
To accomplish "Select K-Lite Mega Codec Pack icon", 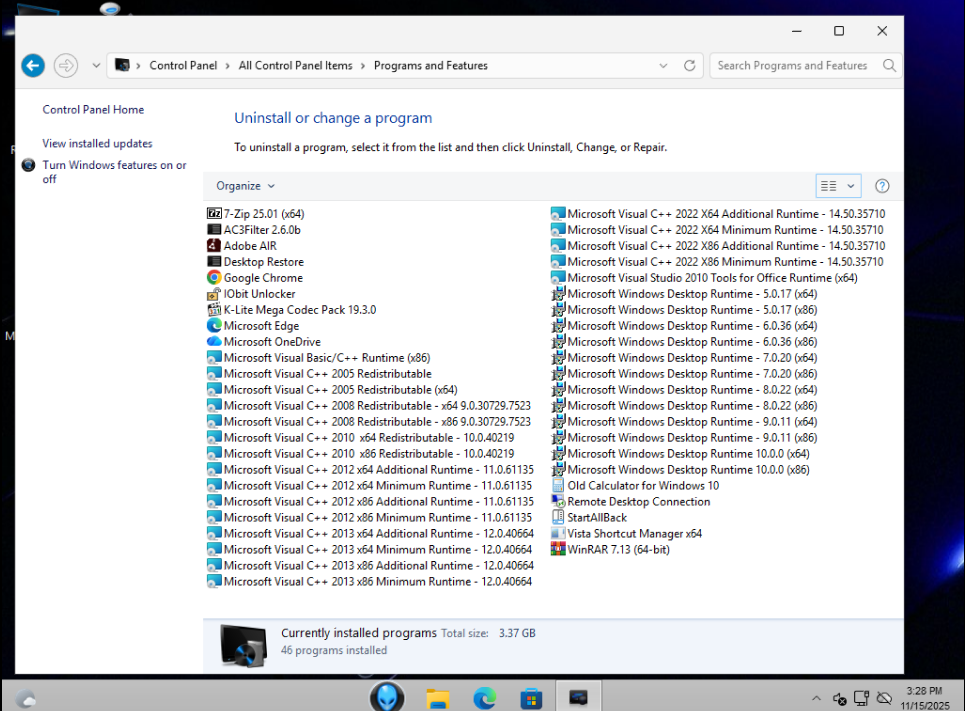I will pyautogui.click(x=214, y=310).
